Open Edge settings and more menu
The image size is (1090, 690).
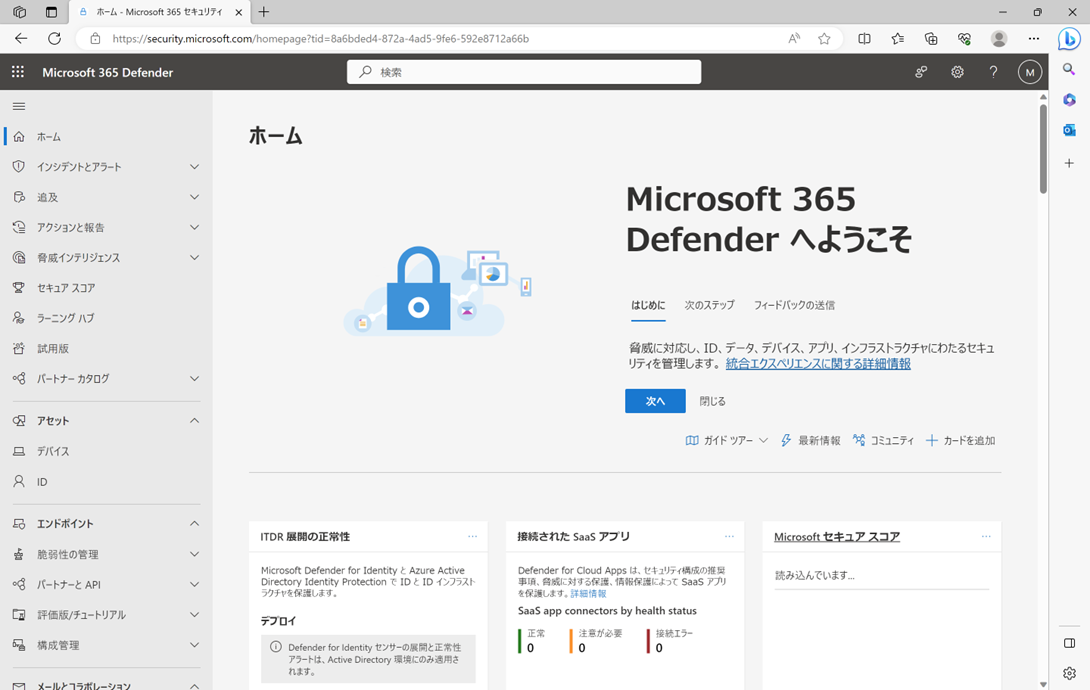(1034, 39)
